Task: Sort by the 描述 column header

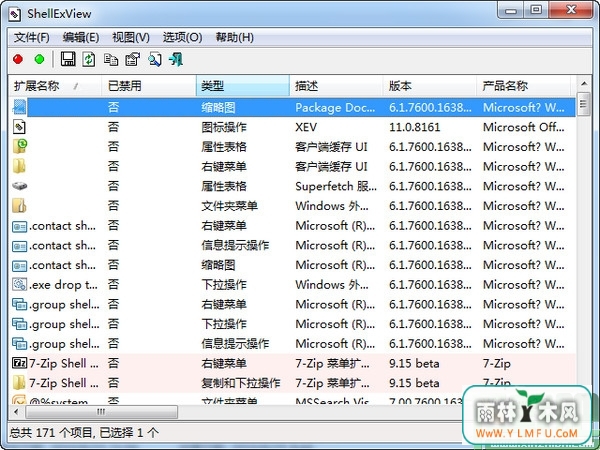Action: pos(336,86)
